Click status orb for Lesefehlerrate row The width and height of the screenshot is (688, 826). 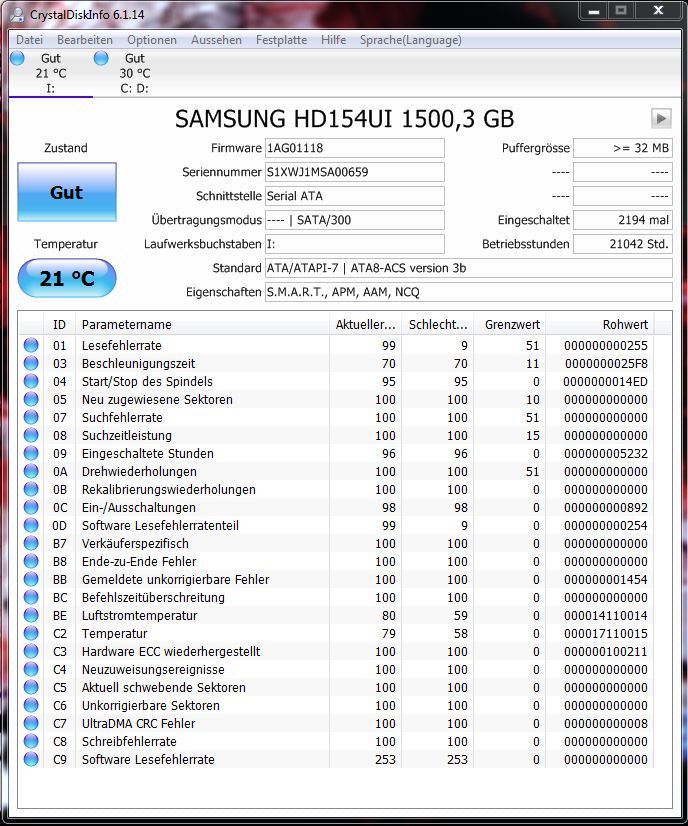[31, 345]
